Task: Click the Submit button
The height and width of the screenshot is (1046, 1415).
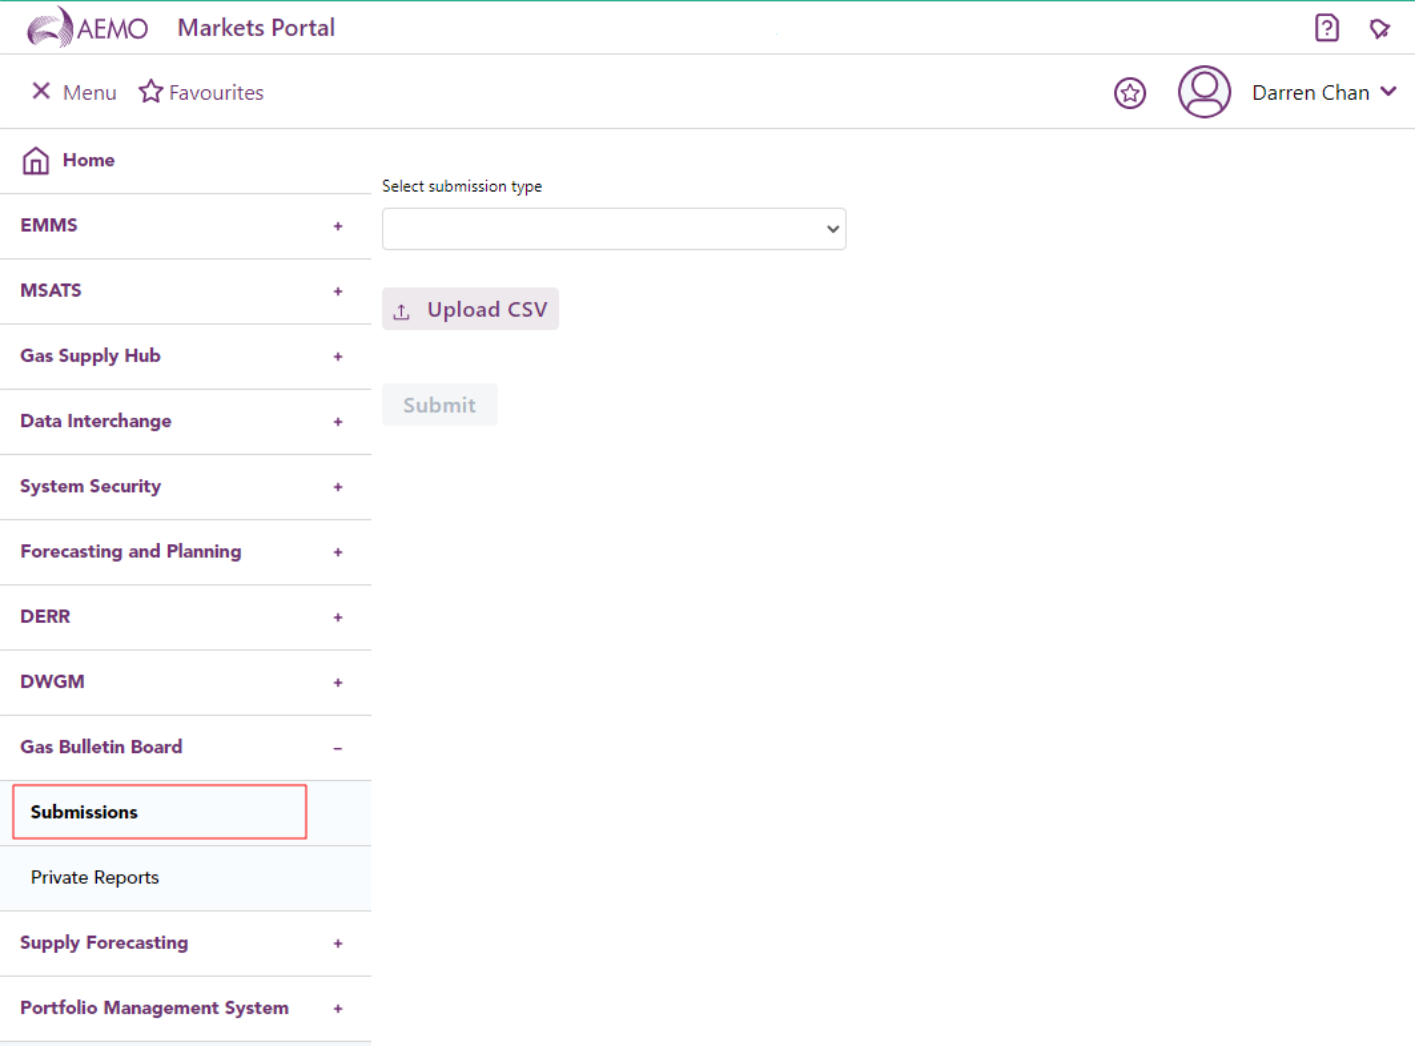Action: pyautogui.click(x=439, y=405)
